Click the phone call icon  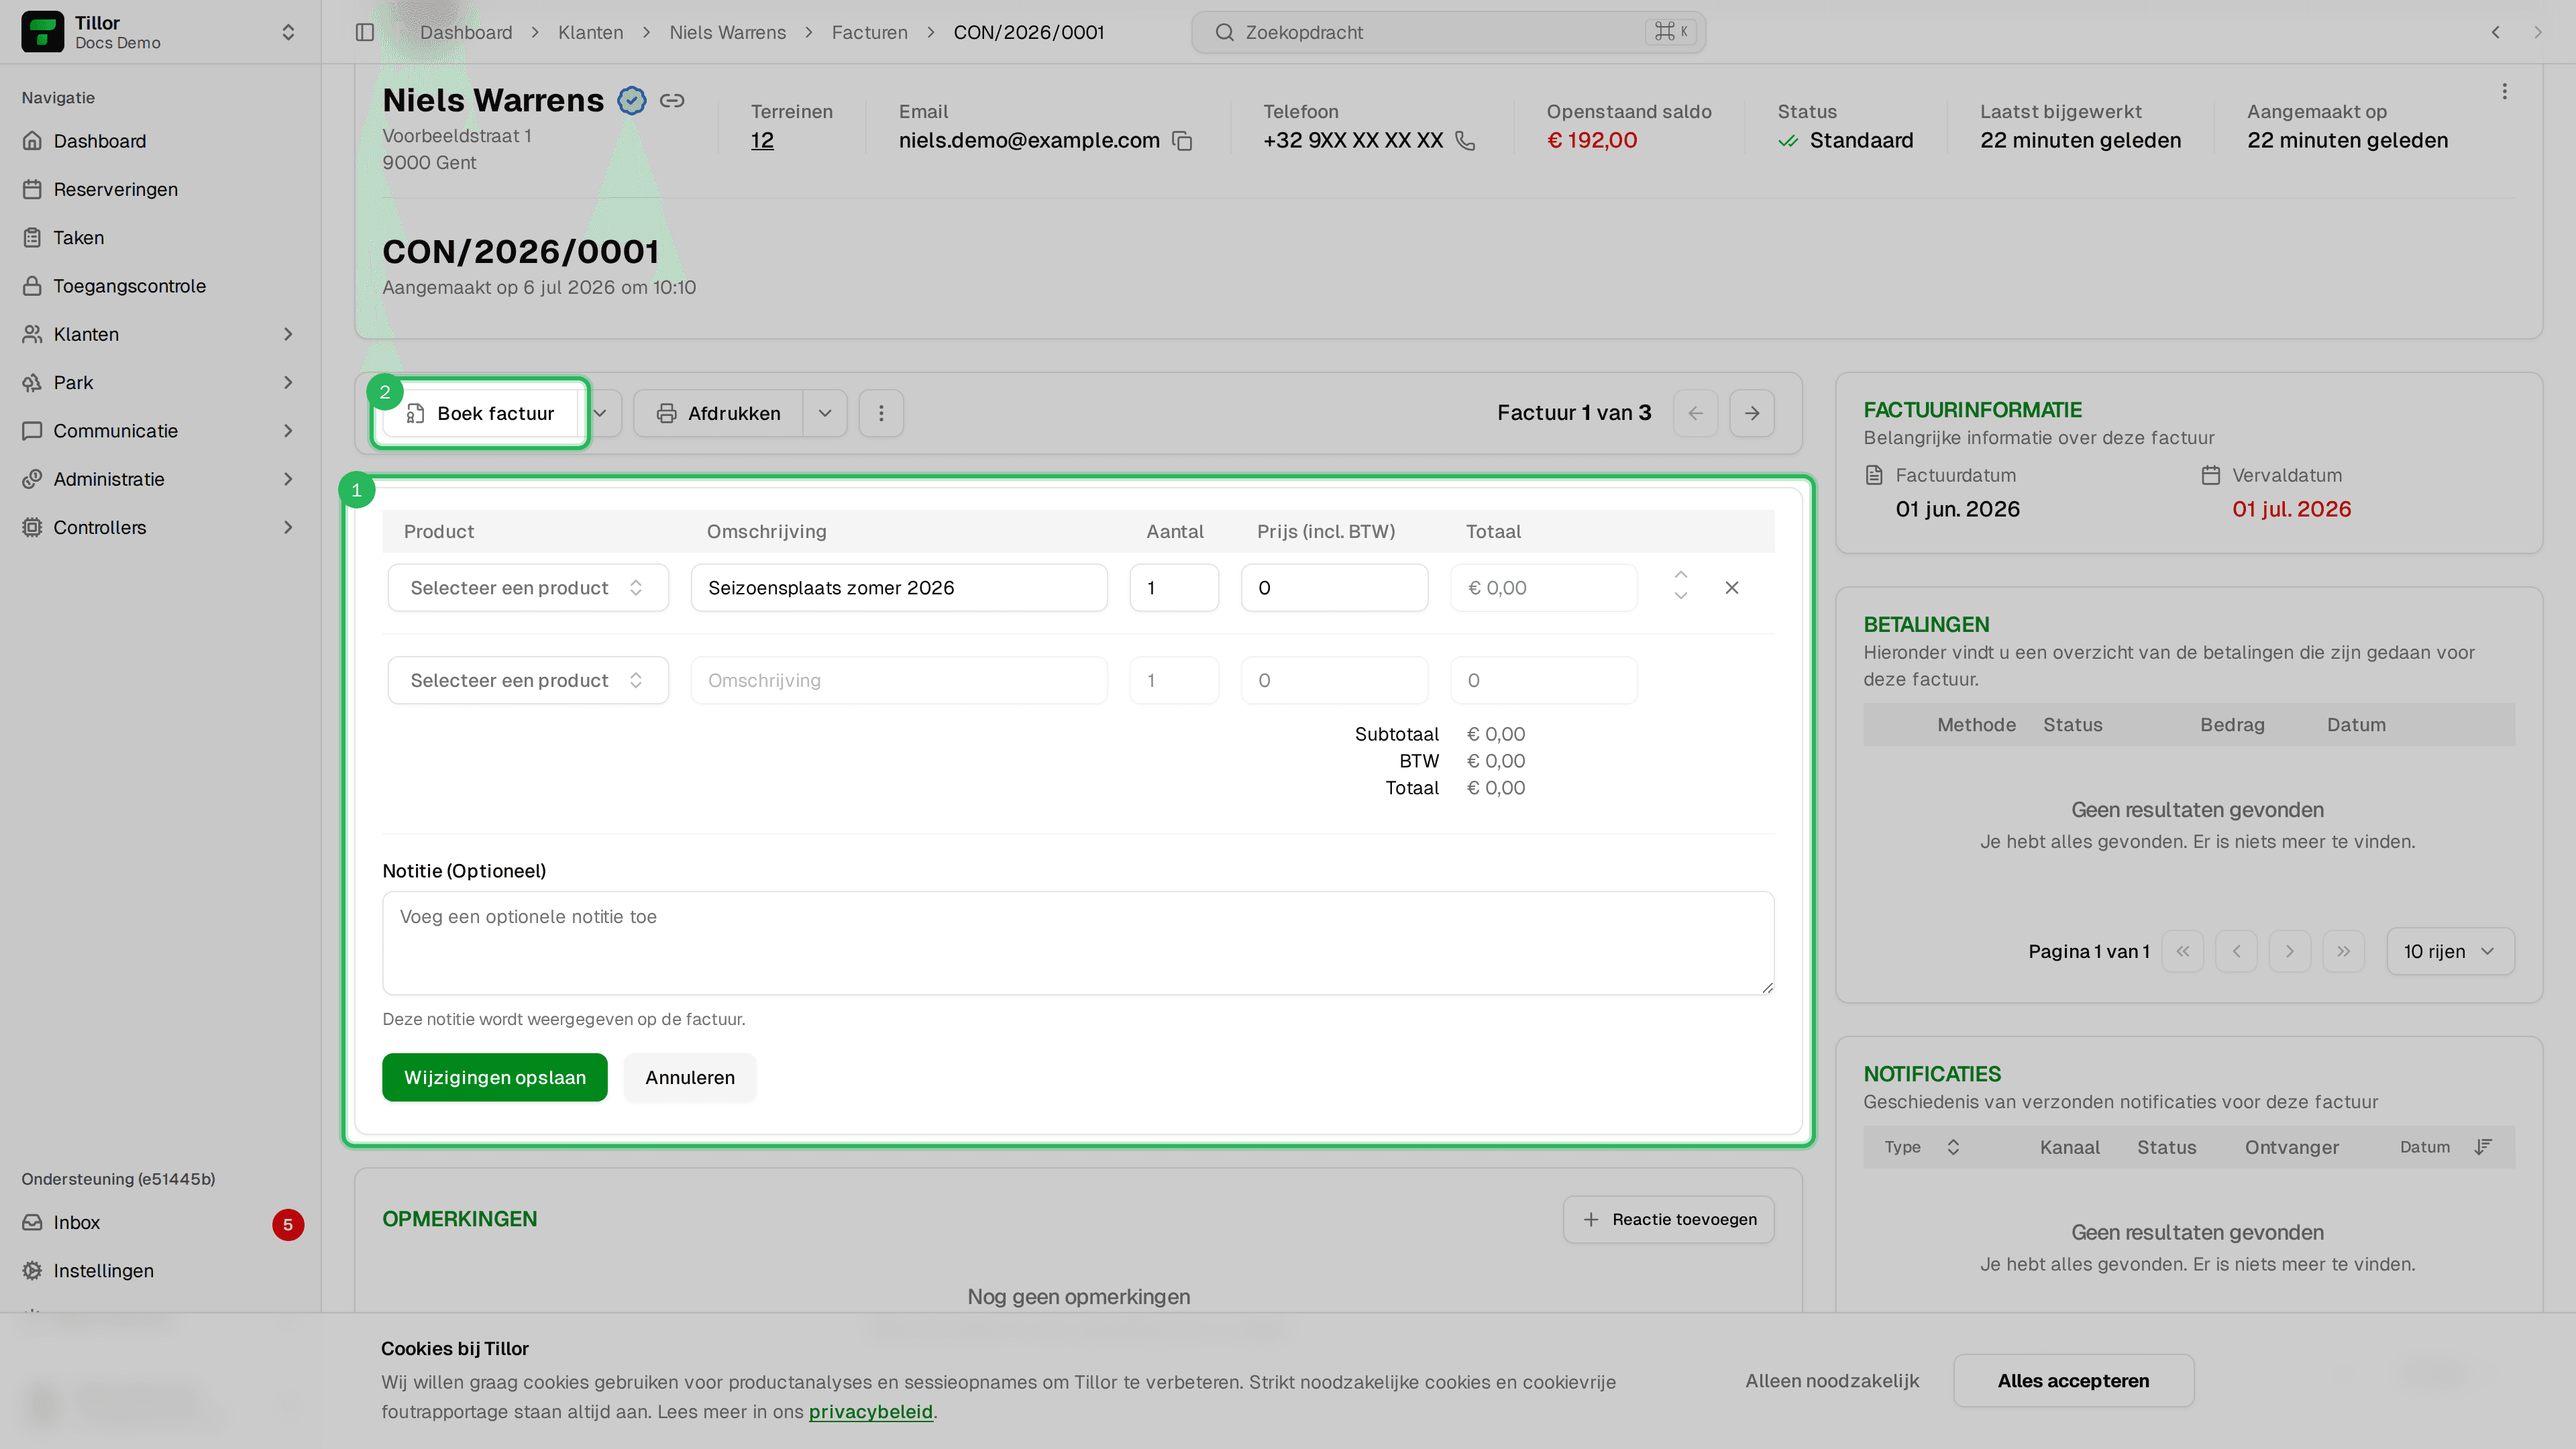tap(1465, 141)
